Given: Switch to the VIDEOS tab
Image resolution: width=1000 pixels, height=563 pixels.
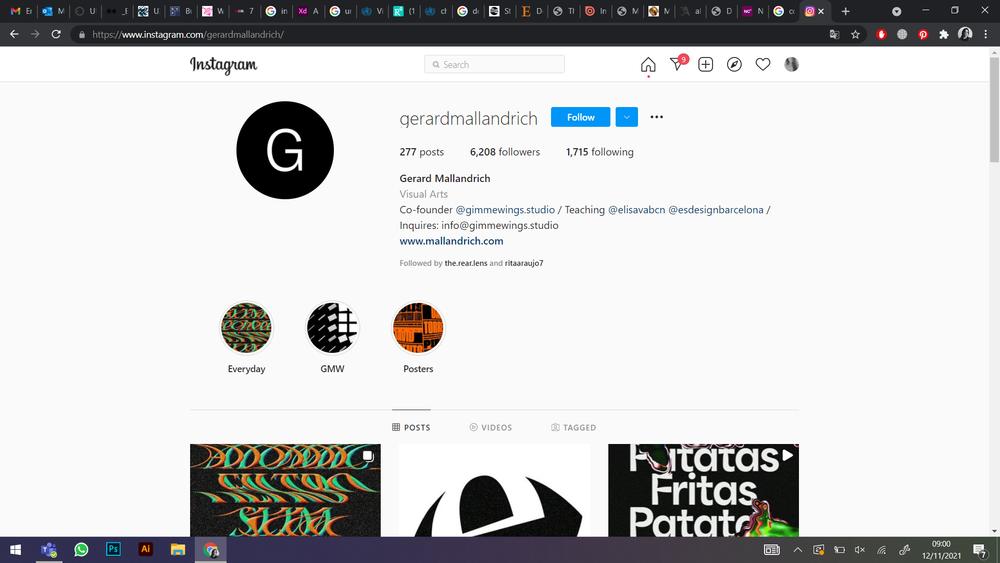Looking at the screenshot, I should [x=490, y=427].
